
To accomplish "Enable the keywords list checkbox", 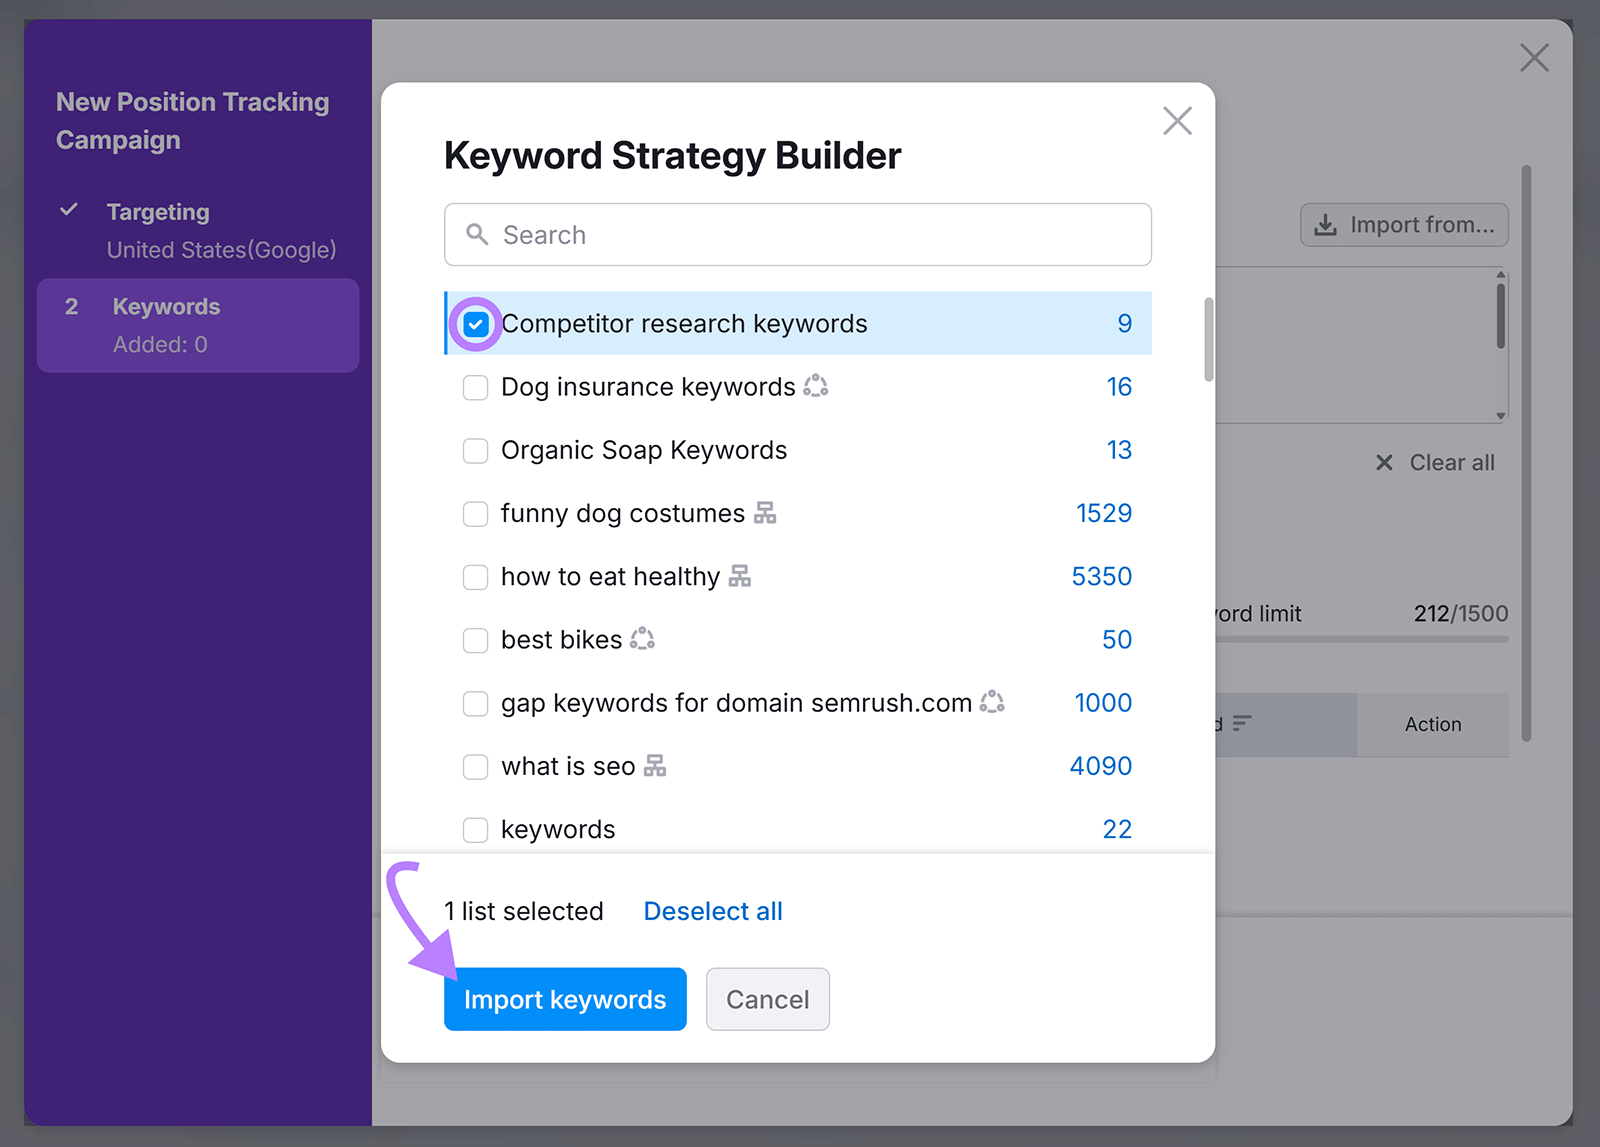I will click(475, 829).
